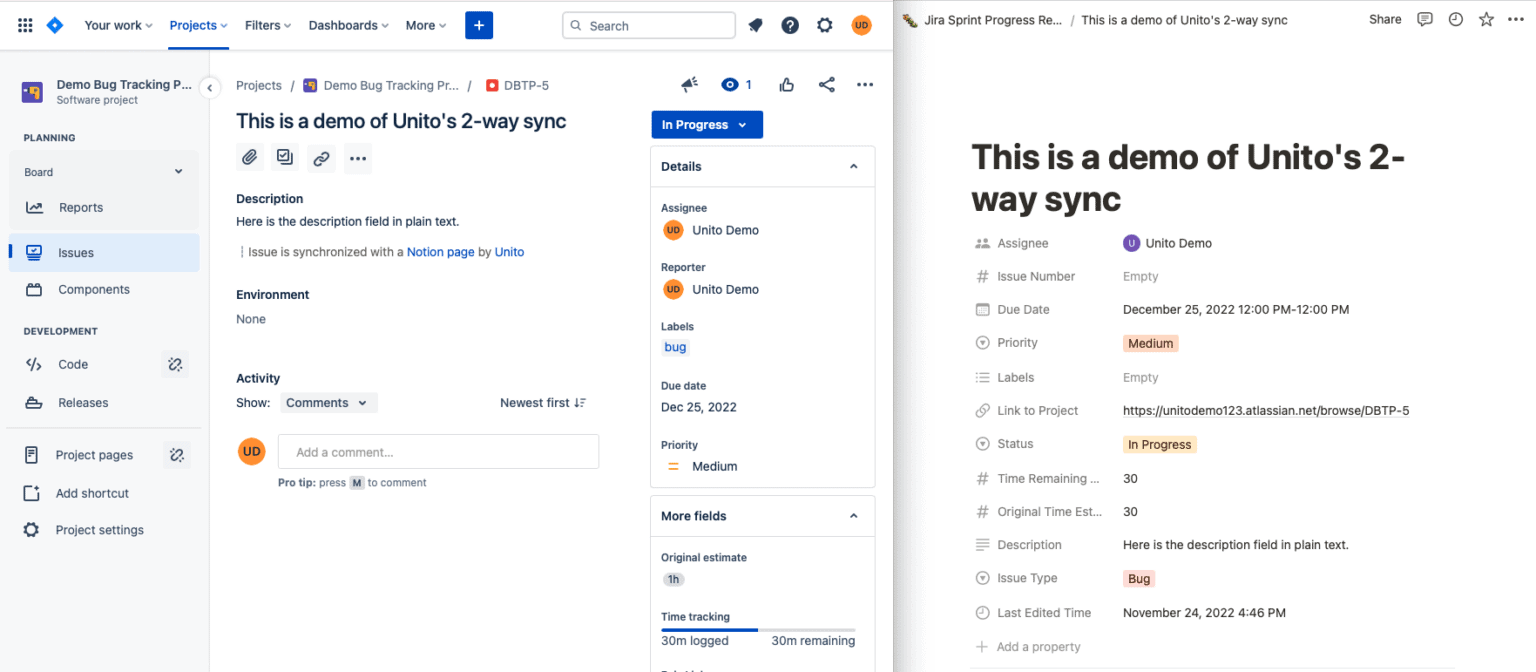Viewport: 1536px width, 672px height.
Task: Click Add shortcut in the sidebar
Action: (x=92, y=493)
